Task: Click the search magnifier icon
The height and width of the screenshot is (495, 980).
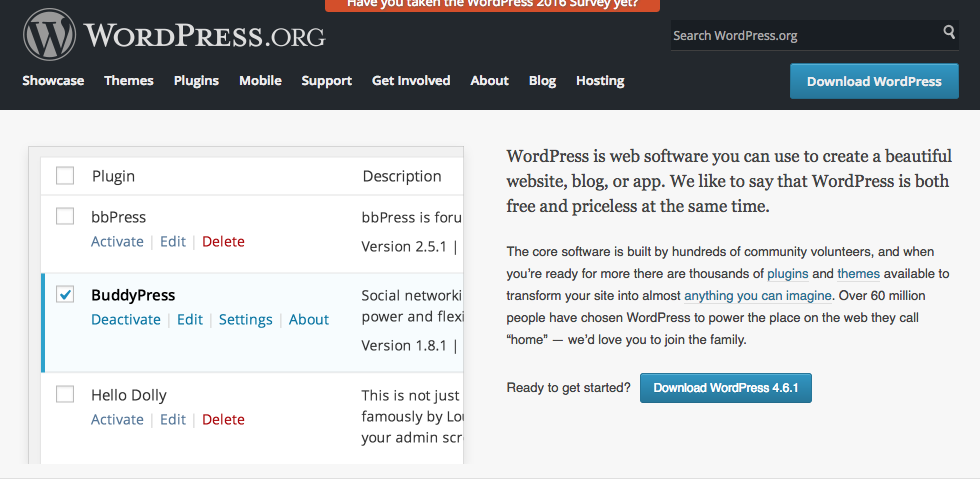Action: pyautogui.click(x=949, y=32)
